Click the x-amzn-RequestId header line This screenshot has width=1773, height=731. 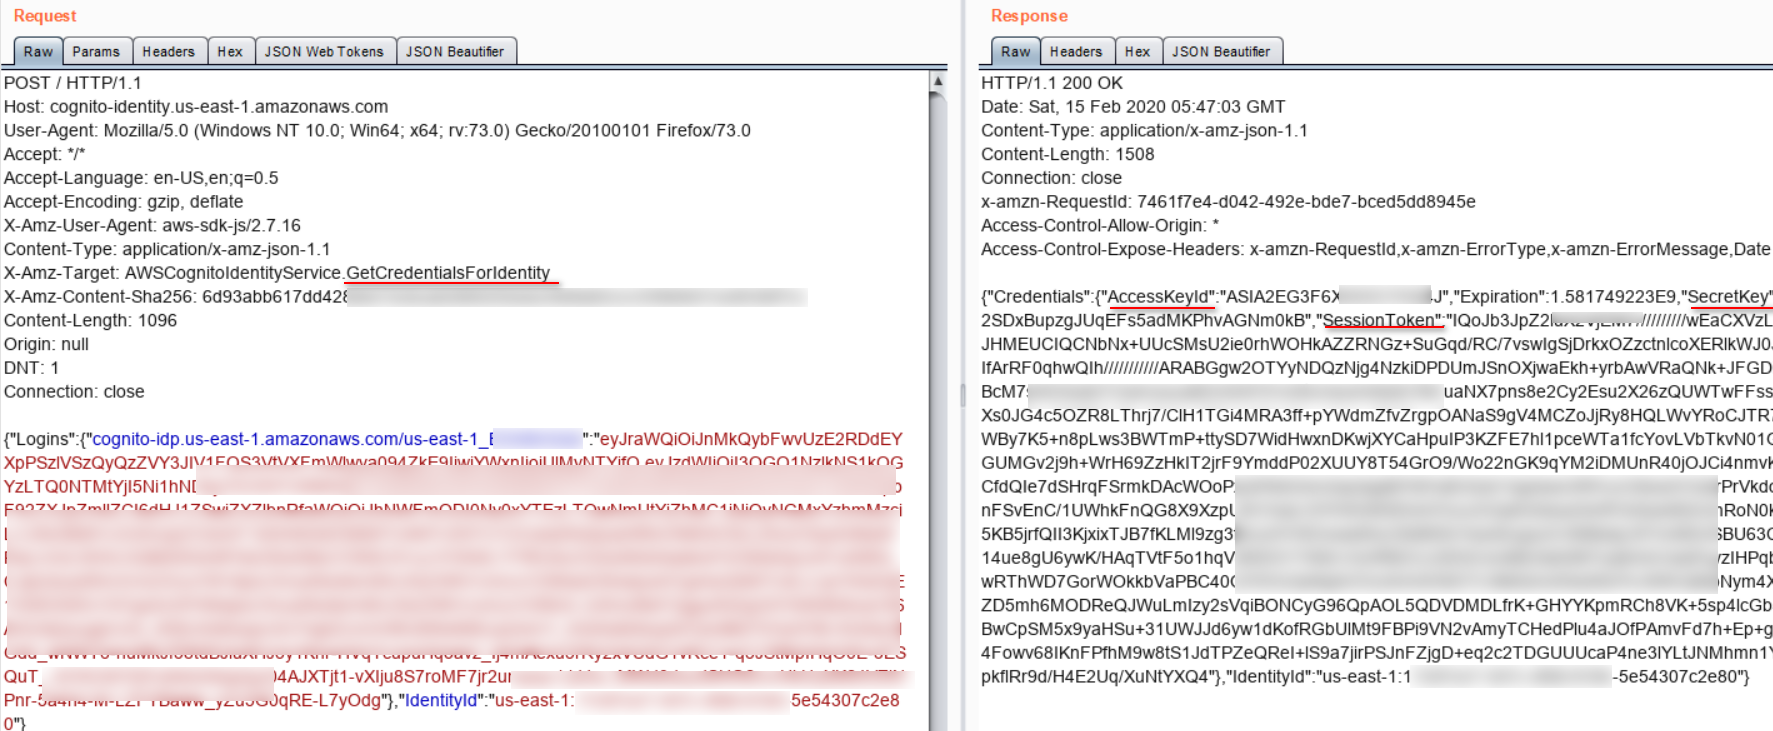1228,202
